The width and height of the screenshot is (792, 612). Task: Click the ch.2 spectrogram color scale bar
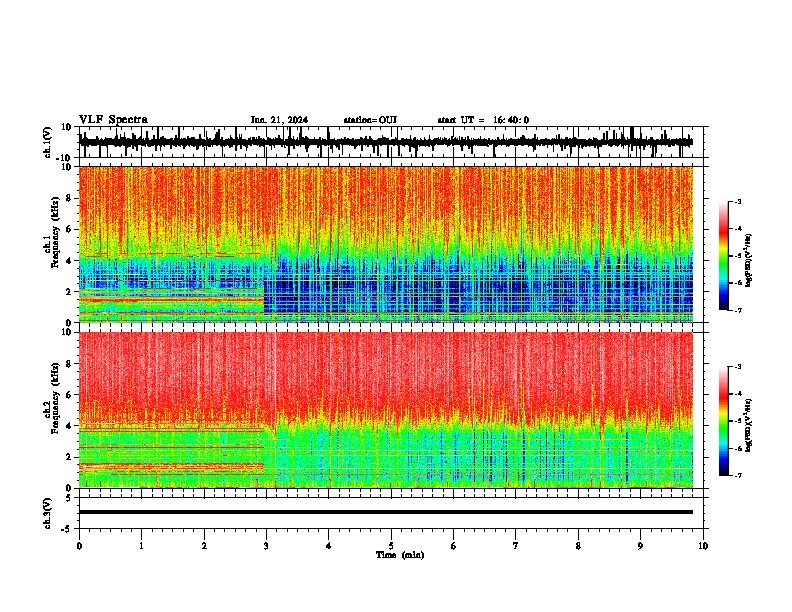(x=724, y=421)
